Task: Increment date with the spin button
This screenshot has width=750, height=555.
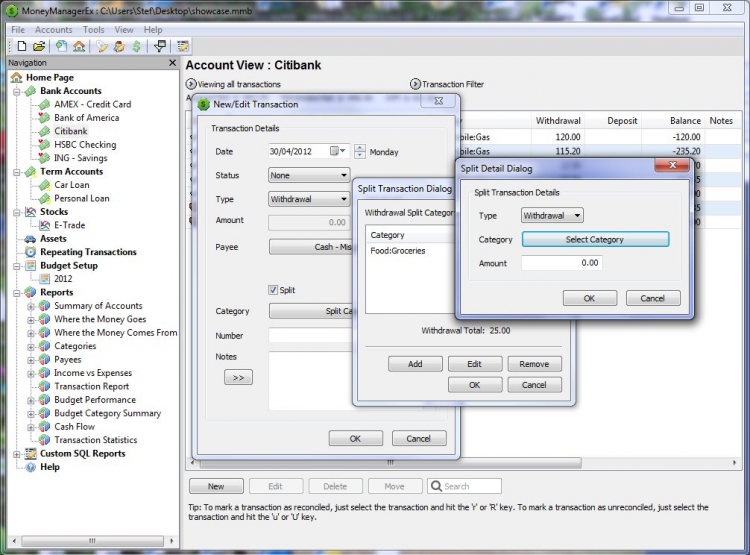Action: point(360,148)
